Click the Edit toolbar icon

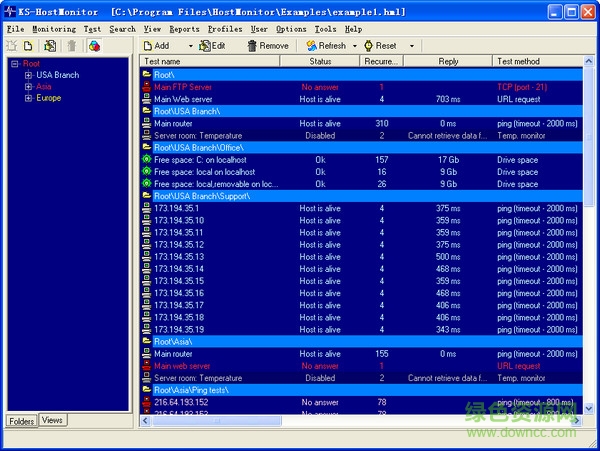point(205,46)
